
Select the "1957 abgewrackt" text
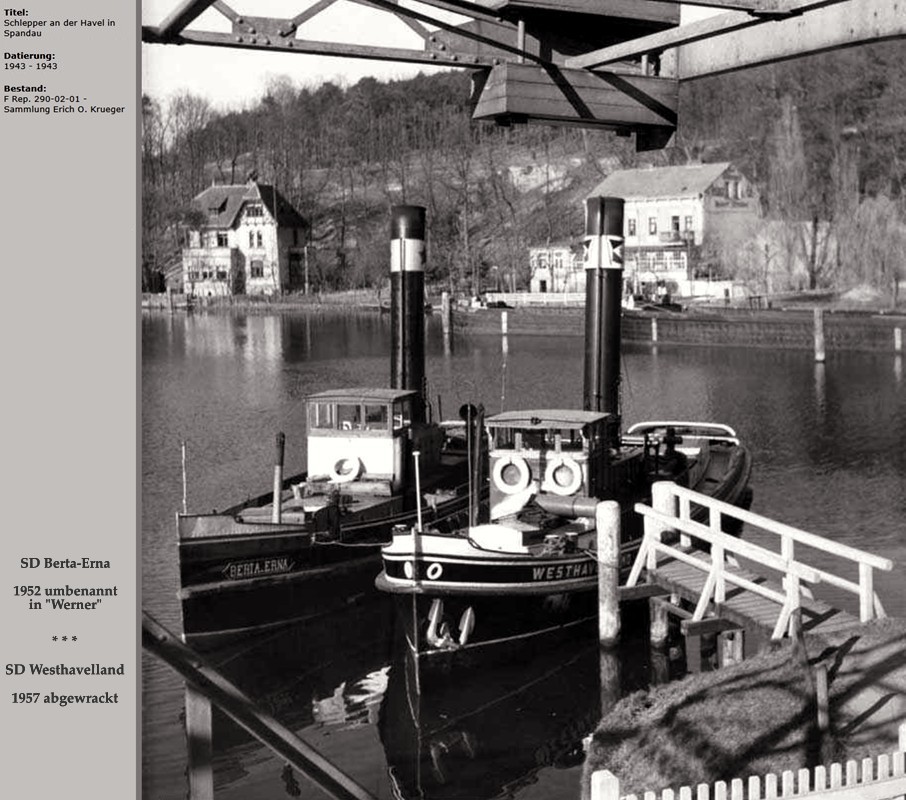(65, 698)
